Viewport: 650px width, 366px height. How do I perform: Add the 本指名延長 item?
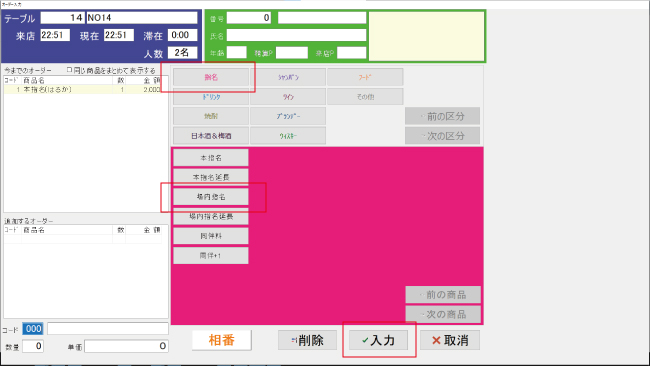pos(211,177)
